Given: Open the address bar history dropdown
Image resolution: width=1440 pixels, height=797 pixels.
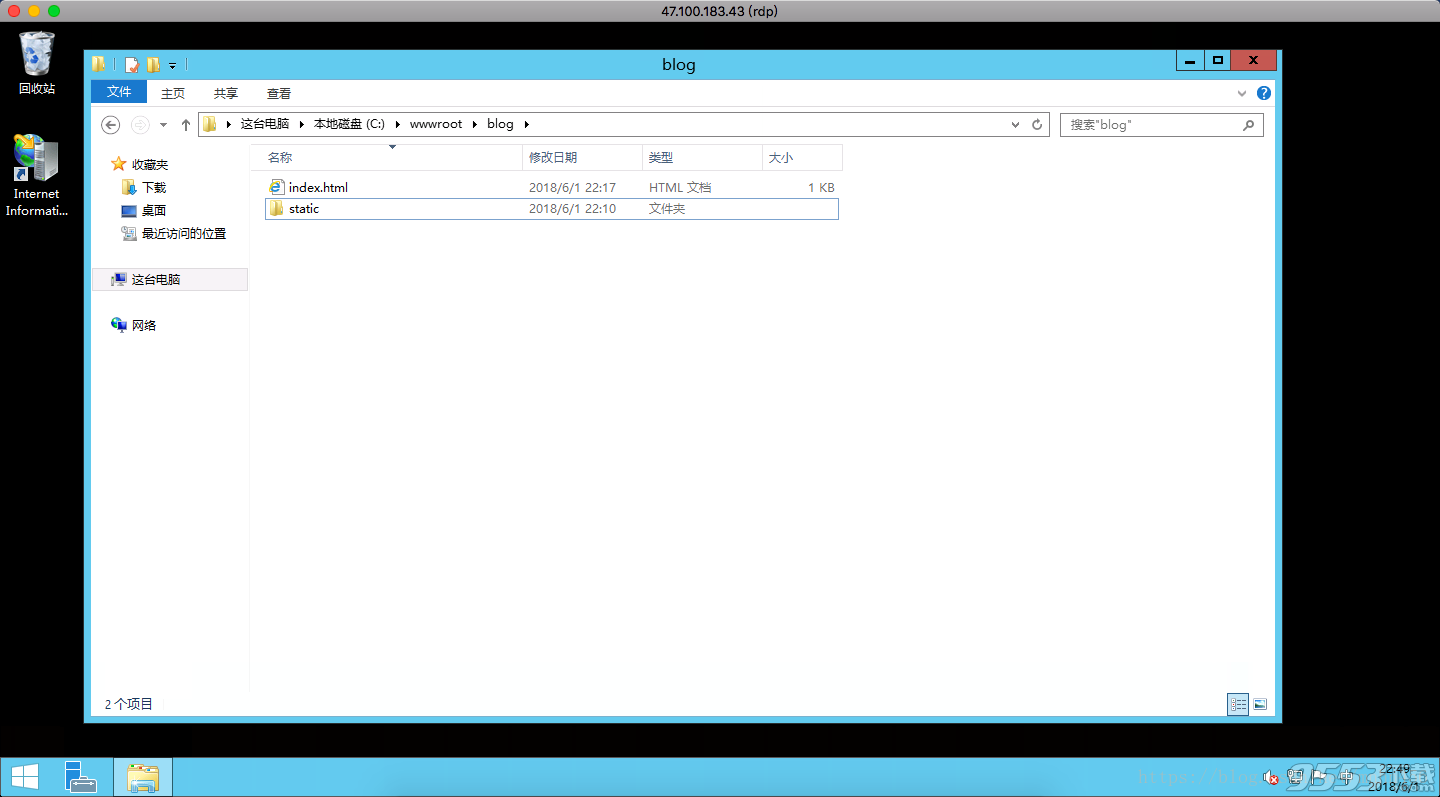Looking at the screenshot, I should click(x=1015, y=125).
